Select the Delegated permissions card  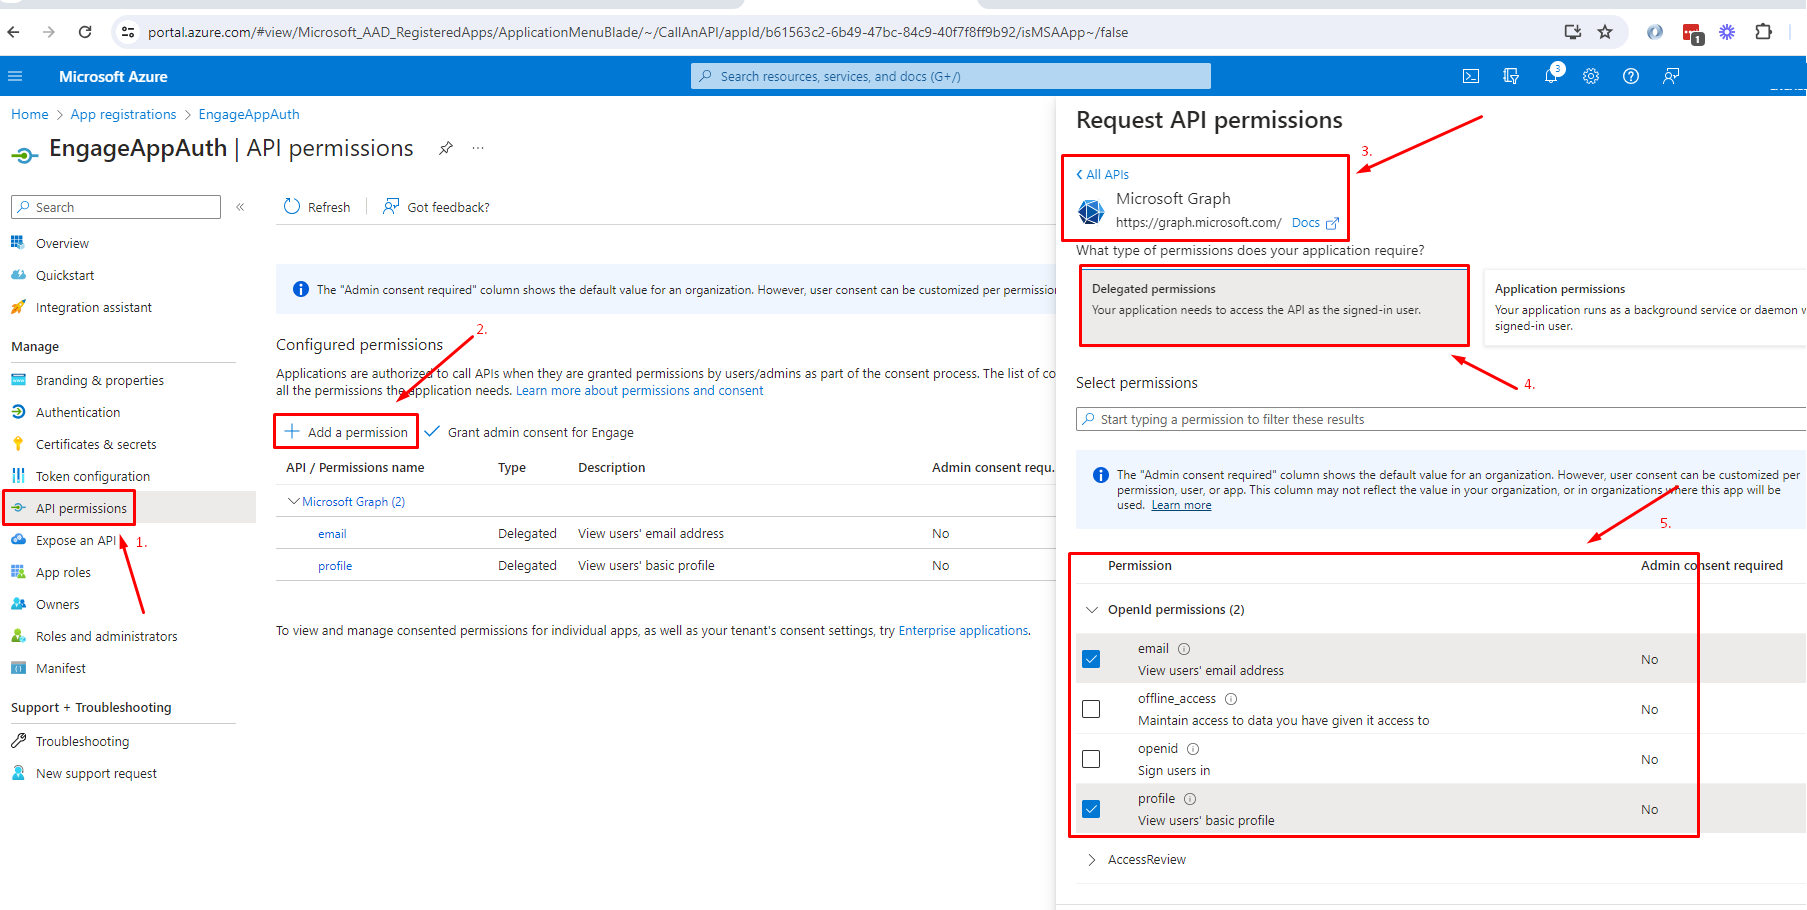point(1274,306)
